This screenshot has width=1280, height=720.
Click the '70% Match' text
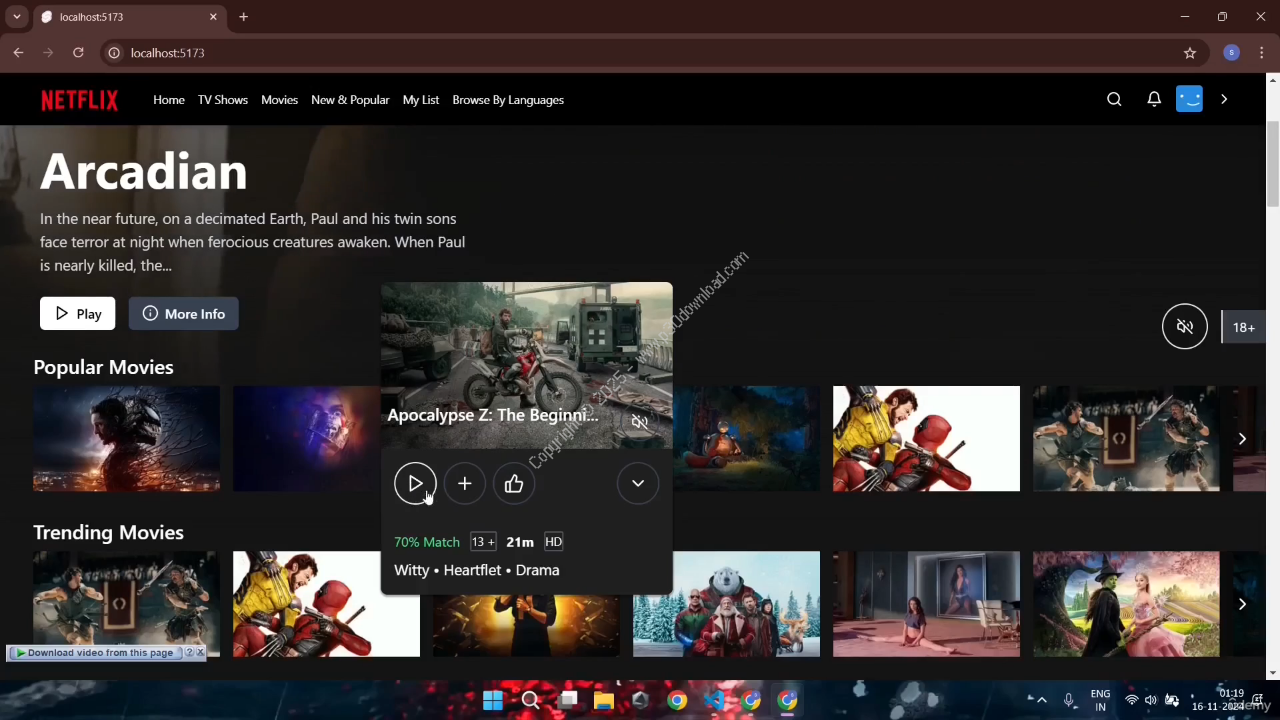[x=427, y=542]
